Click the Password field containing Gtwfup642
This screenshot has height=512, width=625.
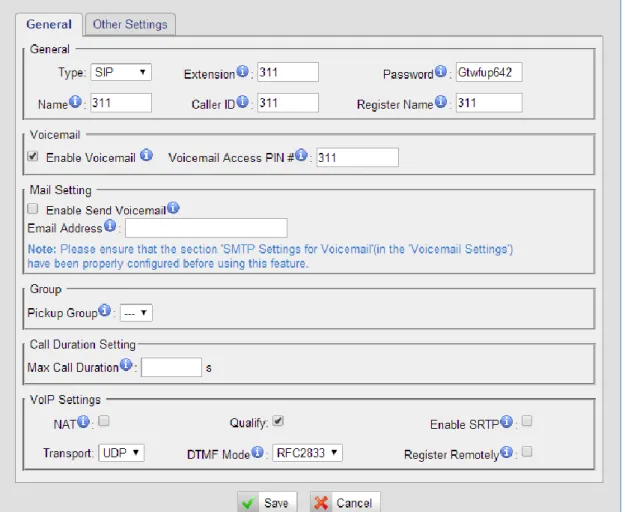click(489, 72)
